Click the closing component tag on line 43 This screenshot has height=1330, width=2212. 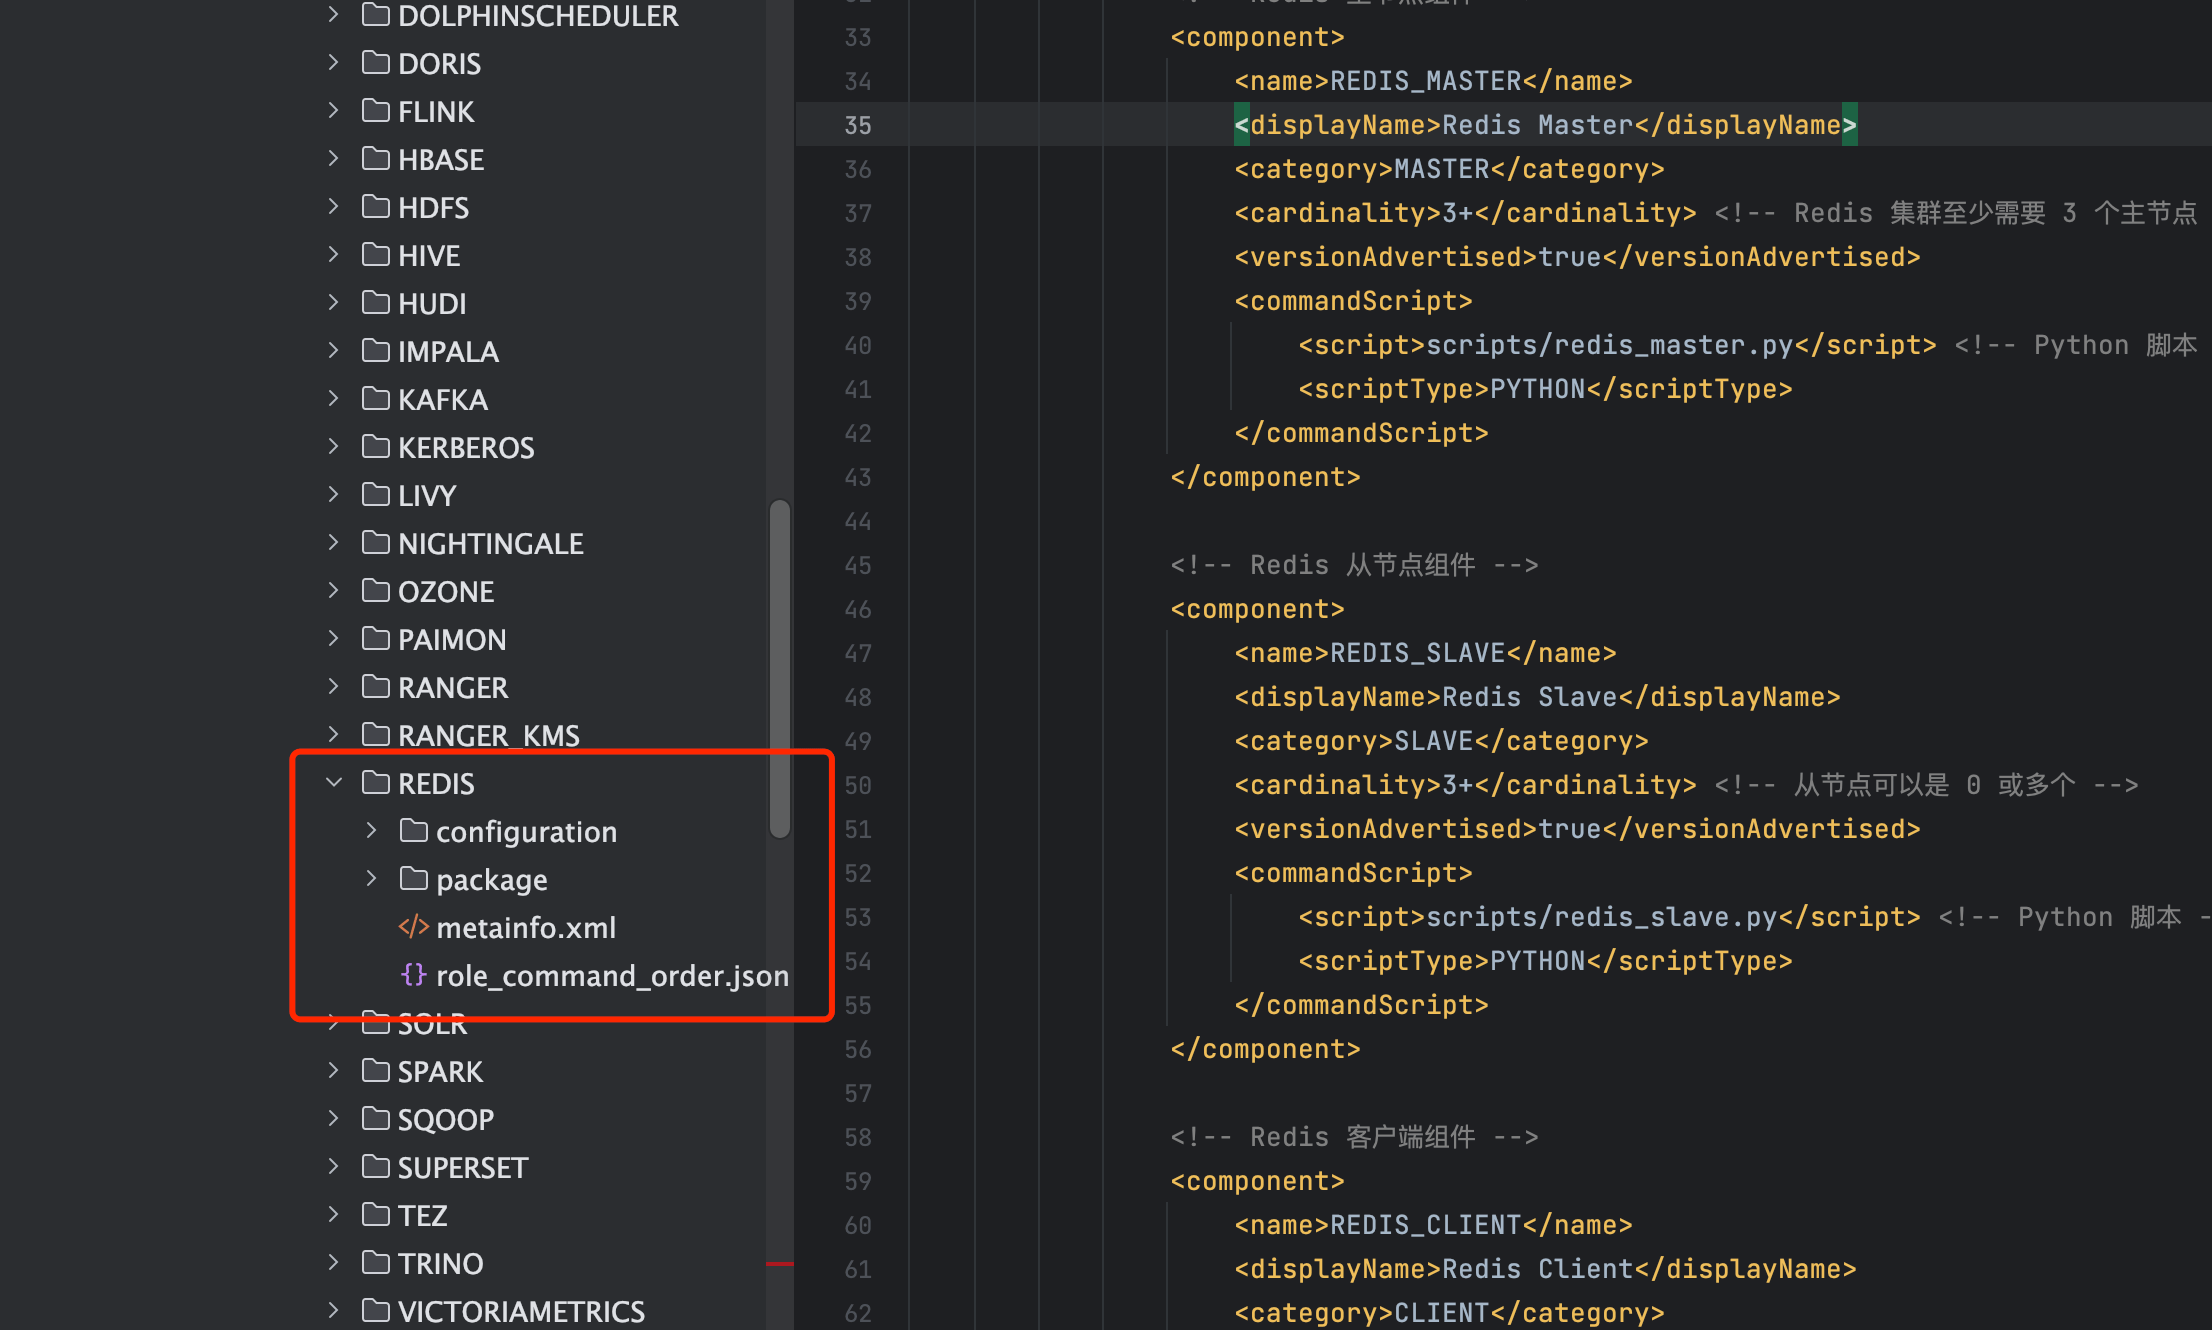tap(1265, 477)
